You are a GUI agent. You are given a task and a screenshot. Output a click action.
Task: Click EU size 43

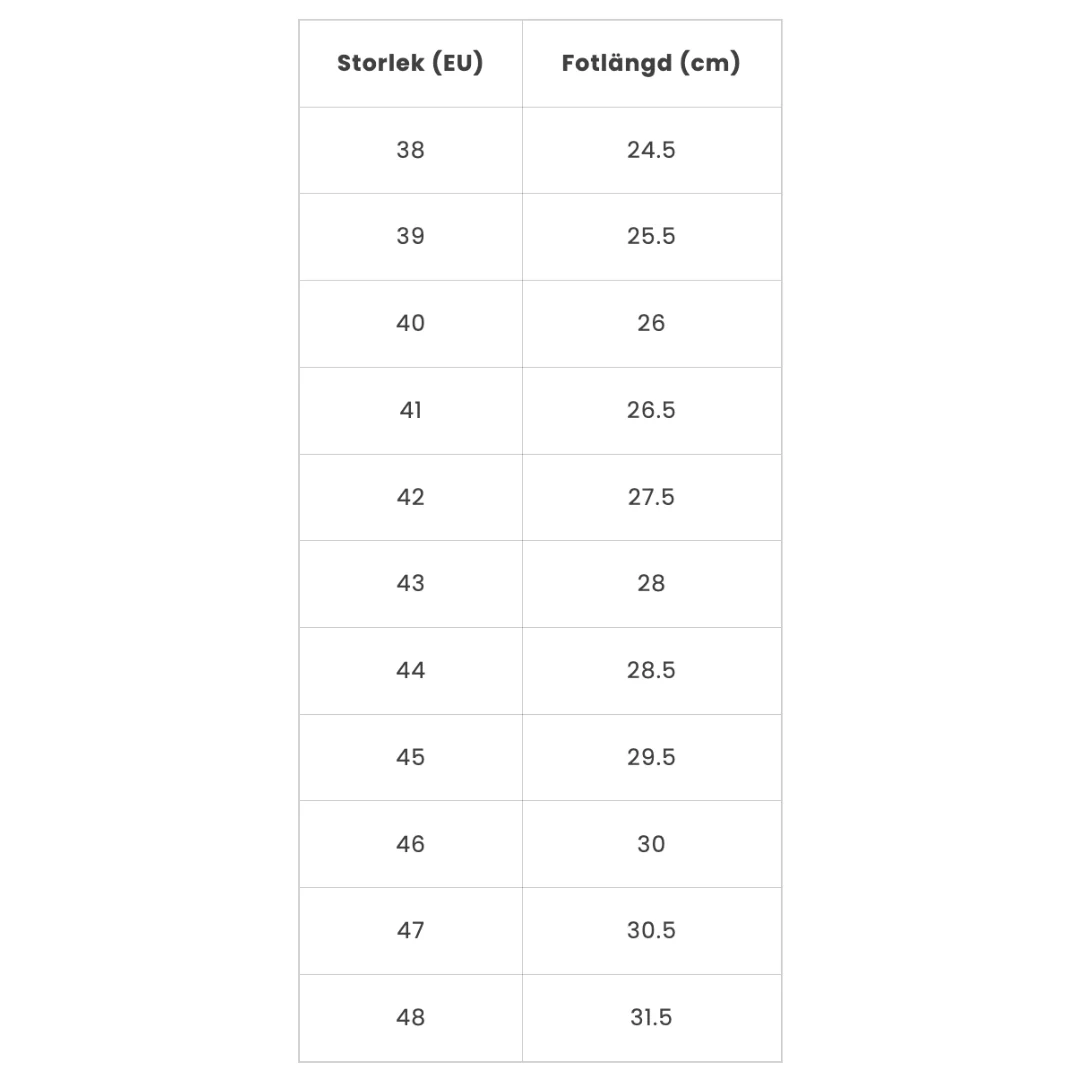click(x=410, y=583)
